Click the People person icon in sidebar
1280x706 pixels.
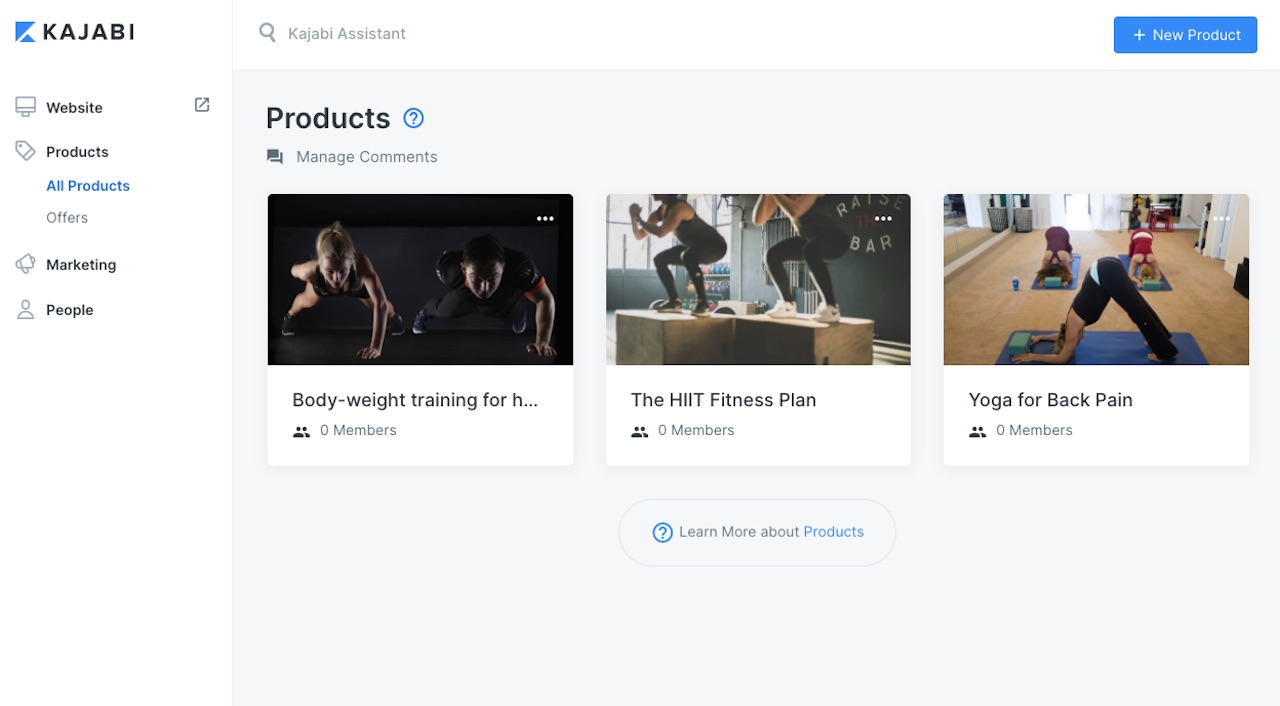[25, 309]
